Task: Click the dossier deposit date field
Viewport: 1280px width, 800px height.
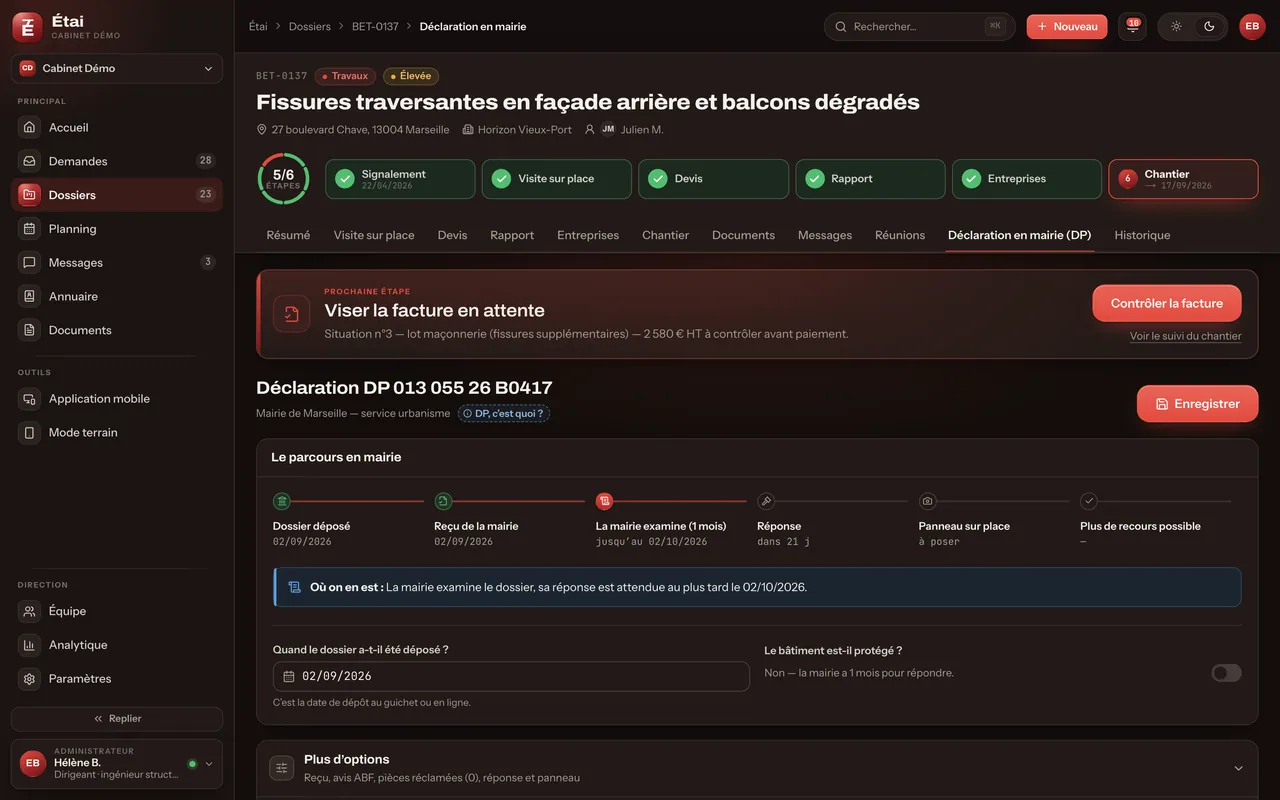Action: (511, 676)
